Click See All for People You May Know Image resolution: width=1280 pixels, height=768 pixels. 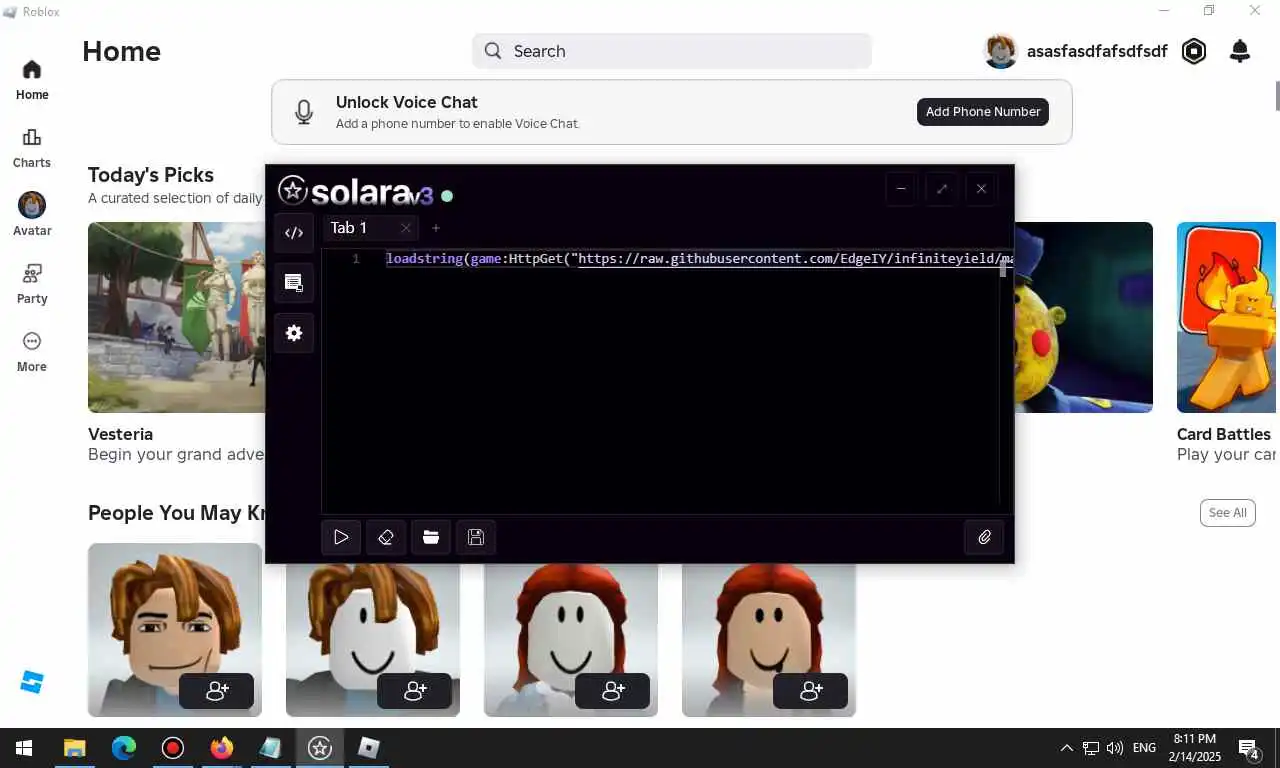coord(1227,513)
